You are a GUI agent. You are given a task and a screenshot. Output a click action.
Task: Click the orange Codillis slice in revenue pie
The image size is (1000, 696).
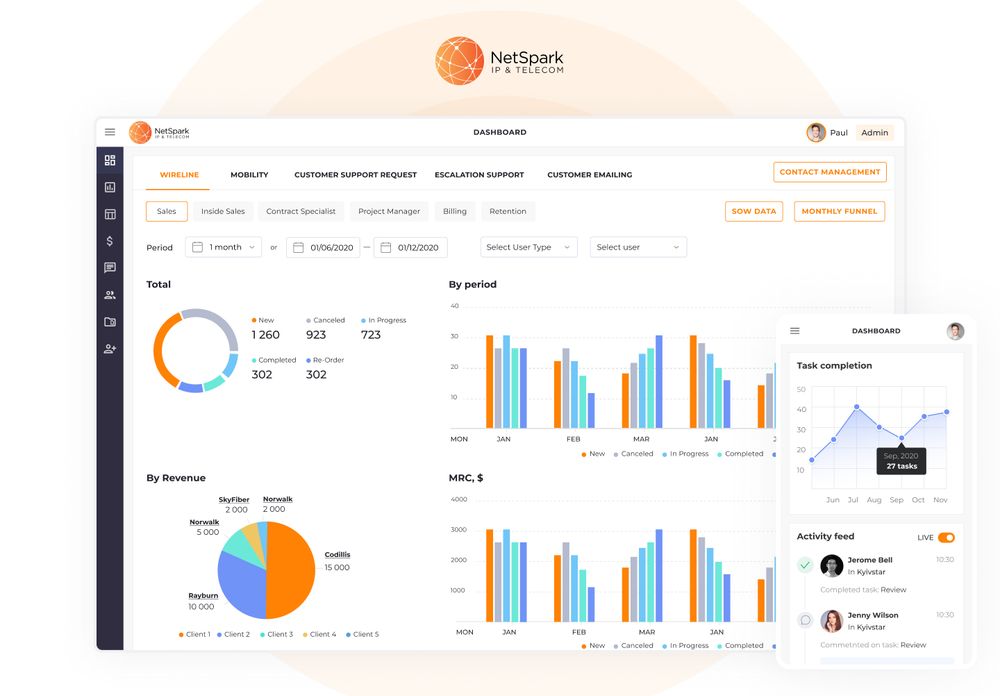pyautogui.click(x=290, y=570)
